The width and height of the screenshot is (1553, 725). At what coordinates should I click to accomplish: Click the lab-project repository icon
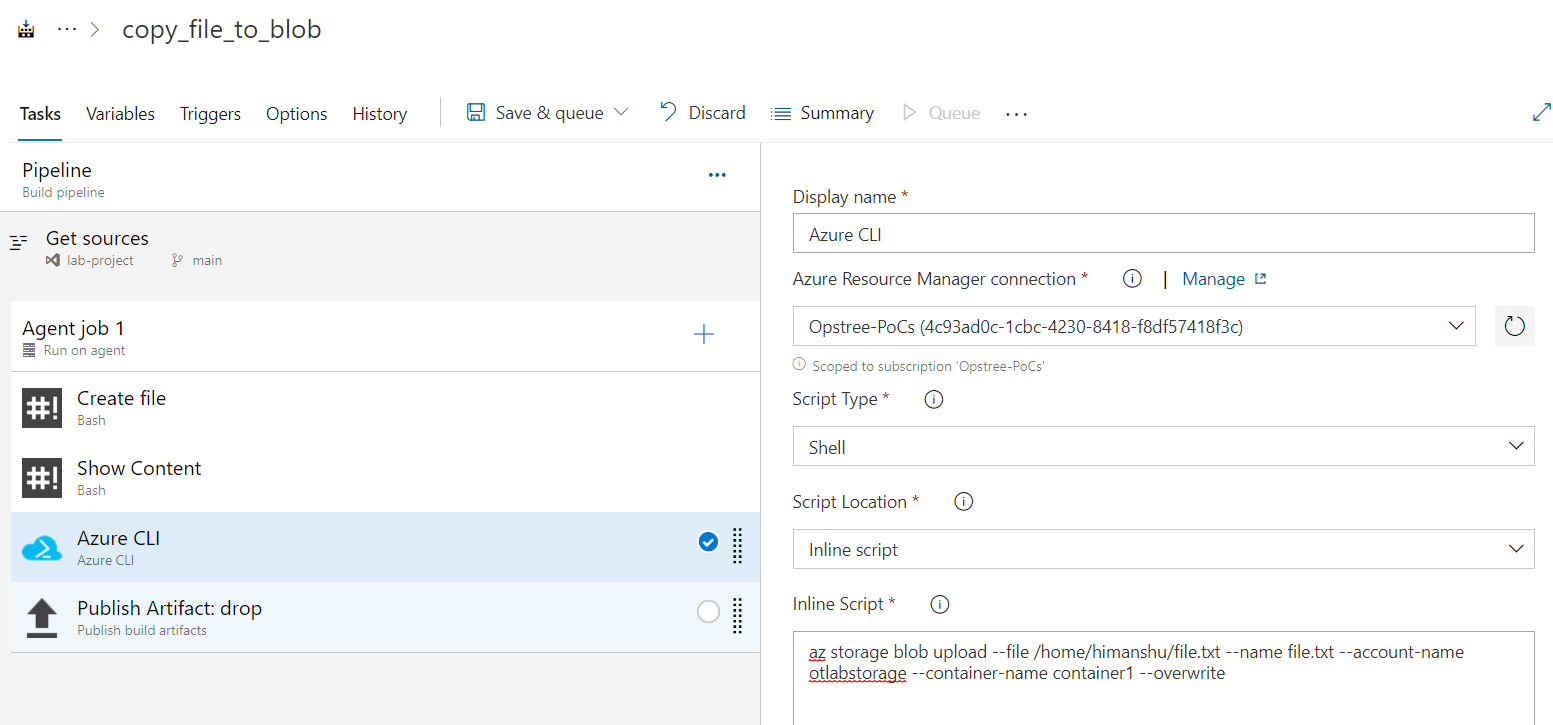(x=52, y=260)
